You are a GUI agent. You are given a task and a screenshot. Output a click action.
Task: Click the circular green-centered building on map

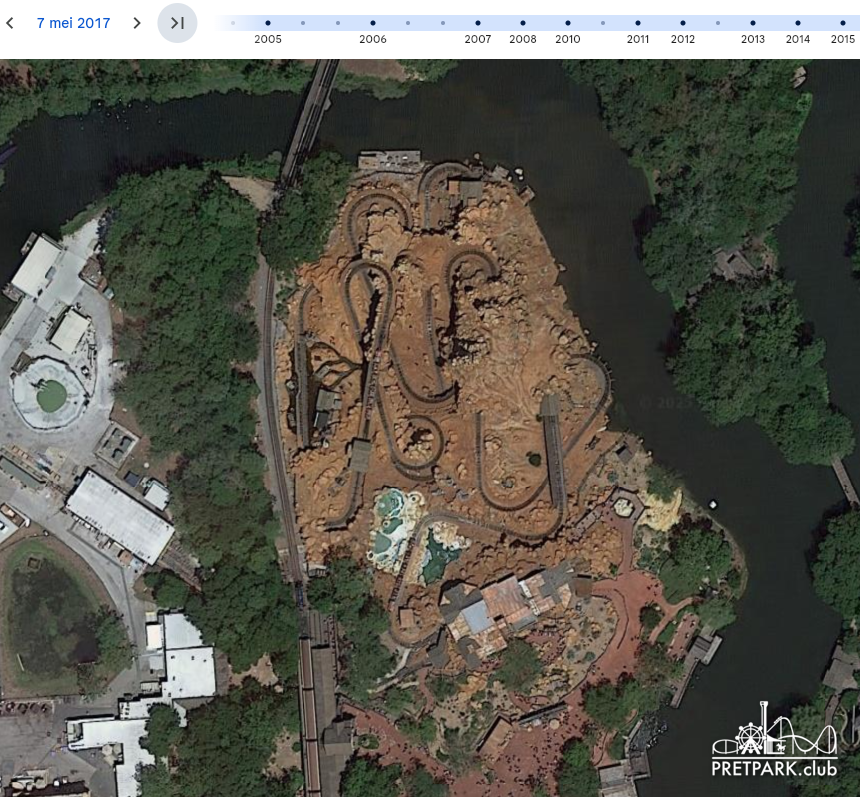tap(50, 395)
